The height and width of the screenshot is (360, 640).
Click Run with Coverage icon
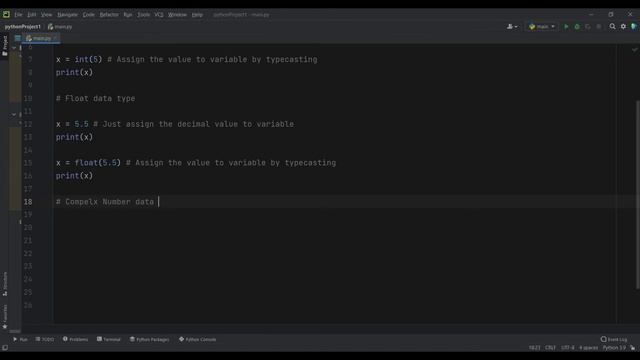pyautogui.click(x=588, y=27)
